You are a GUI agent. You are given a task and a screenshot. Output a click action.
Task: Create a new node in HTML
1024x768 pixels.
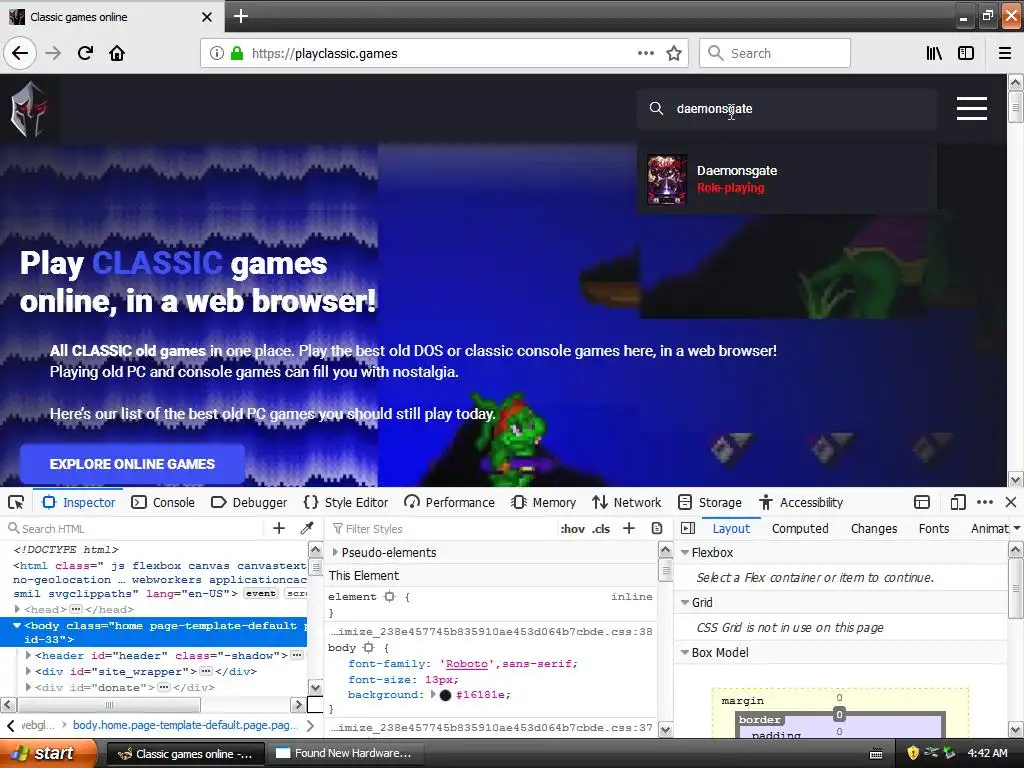point(279,528)
